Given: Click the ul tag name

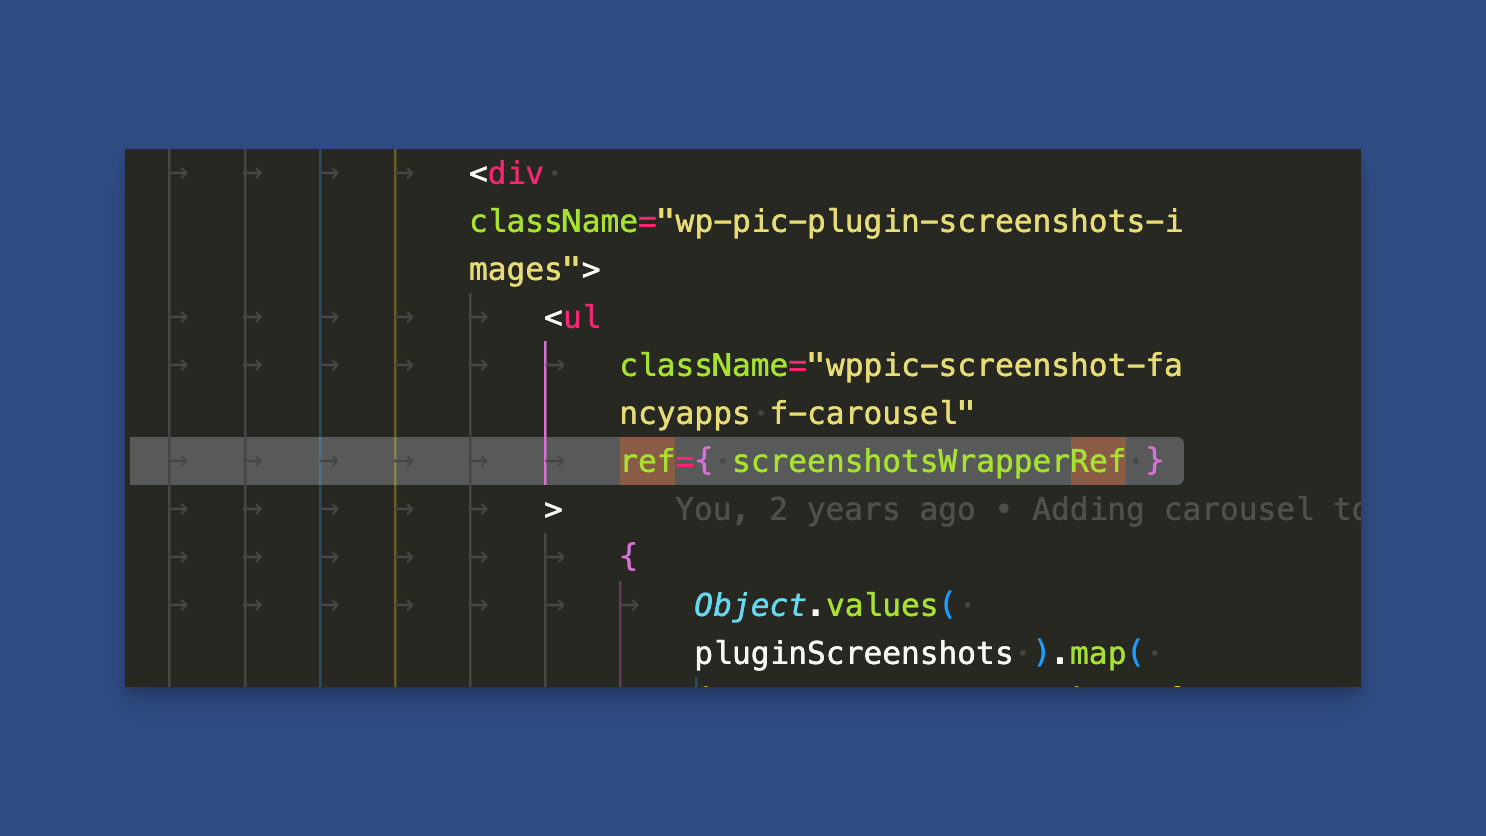Looking at the screenshot, I should pos(581,318).
